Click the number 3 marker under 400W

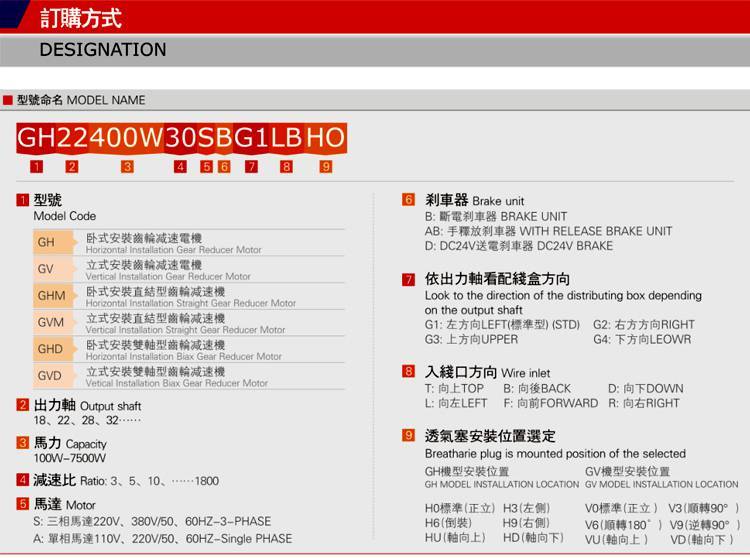coord(127,167)
